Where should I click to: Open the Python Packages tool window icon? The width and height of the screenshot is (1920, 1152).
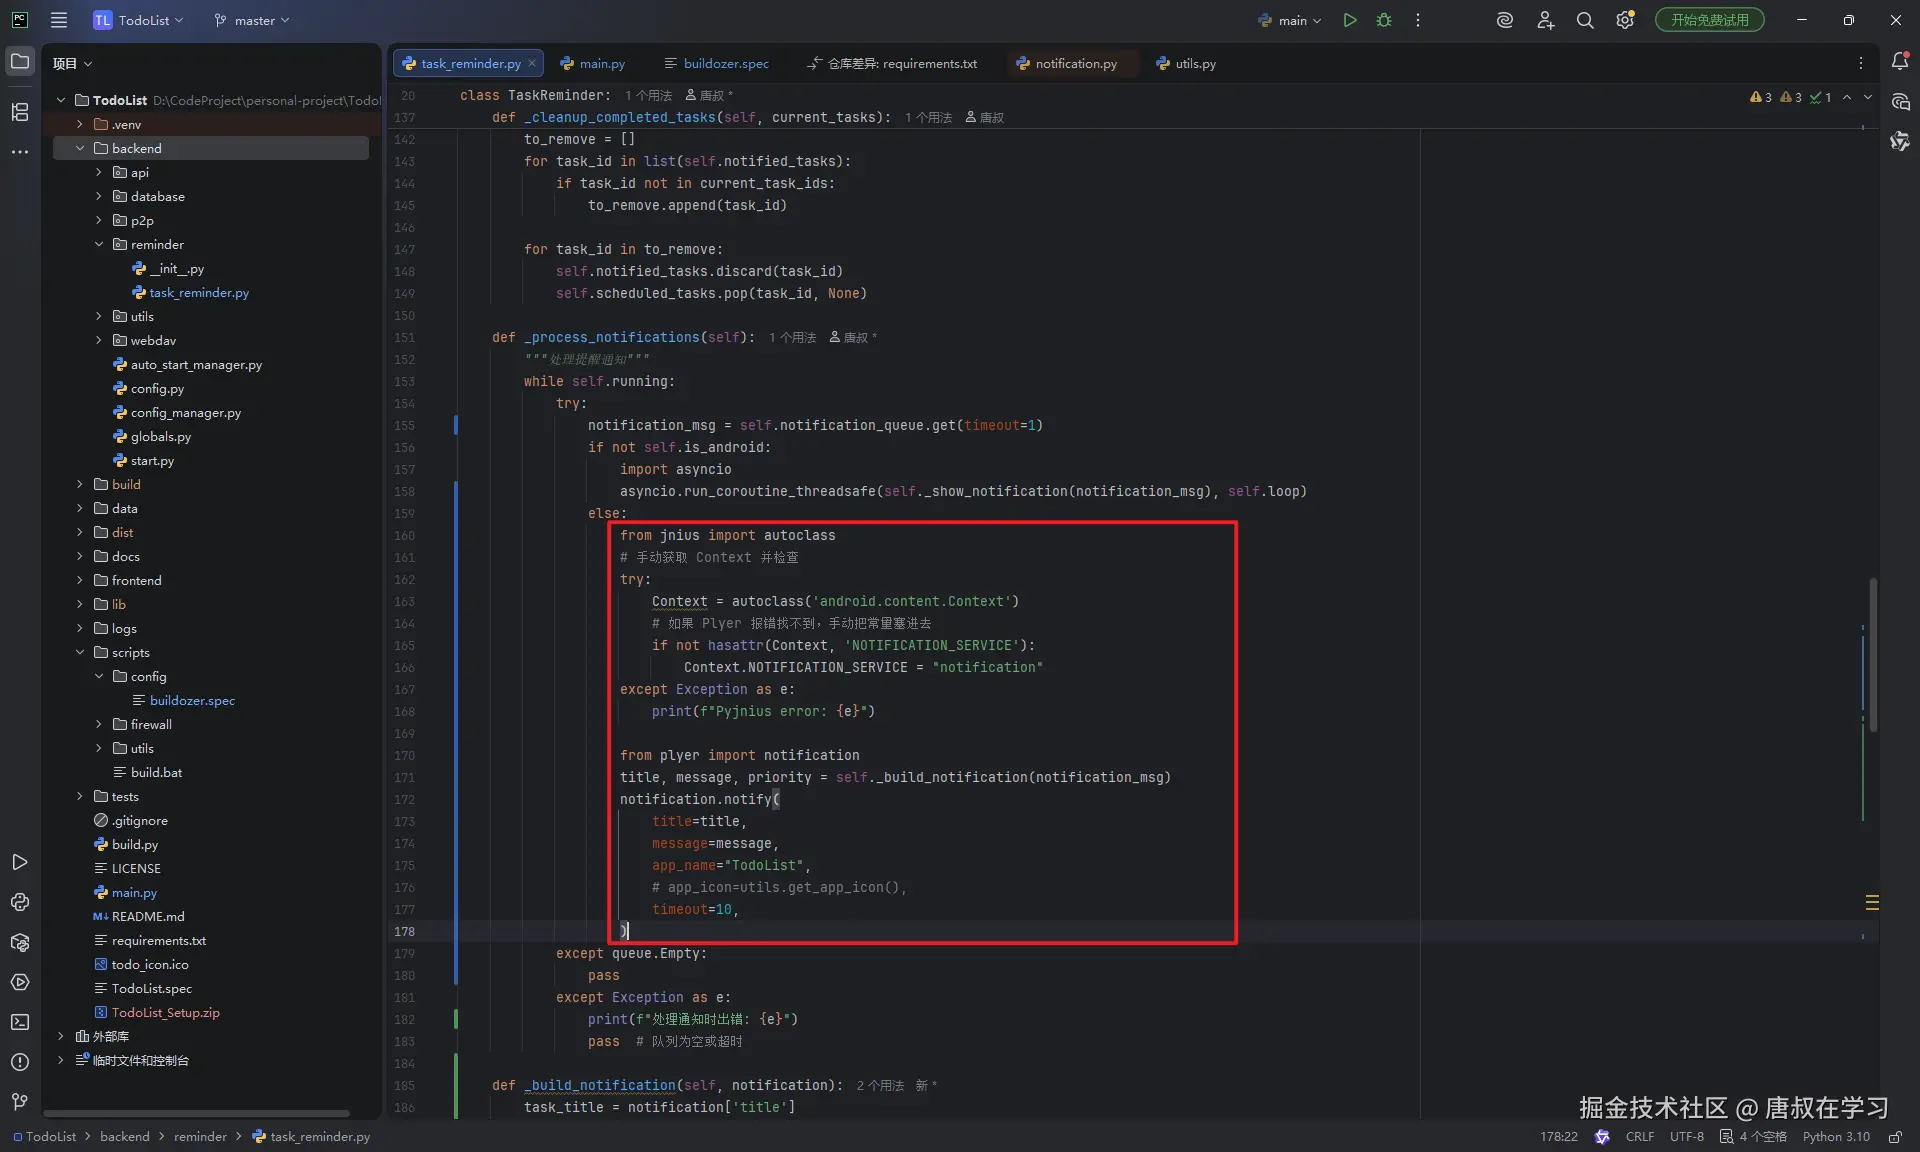20,942
